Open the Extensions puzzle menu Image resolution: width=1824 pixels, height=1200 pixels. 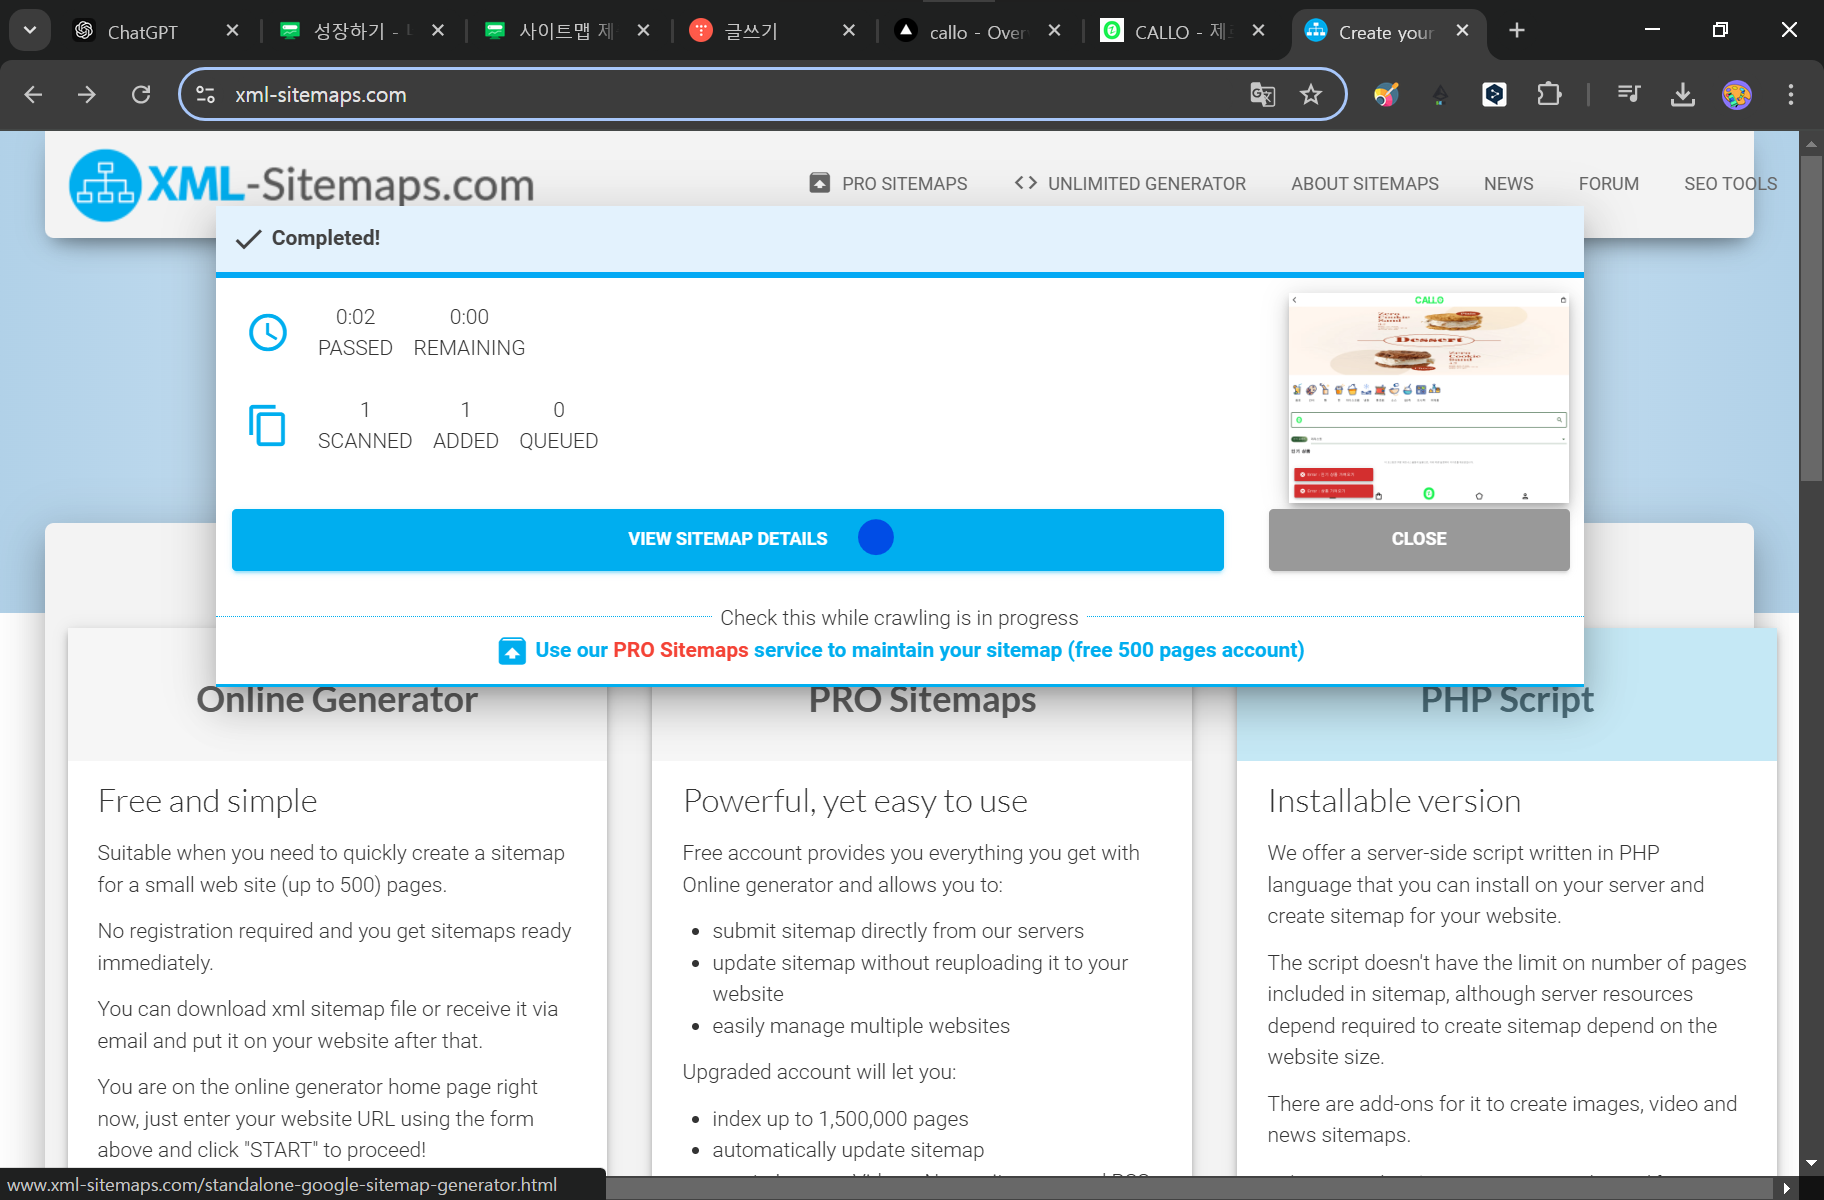[1548, 94]
